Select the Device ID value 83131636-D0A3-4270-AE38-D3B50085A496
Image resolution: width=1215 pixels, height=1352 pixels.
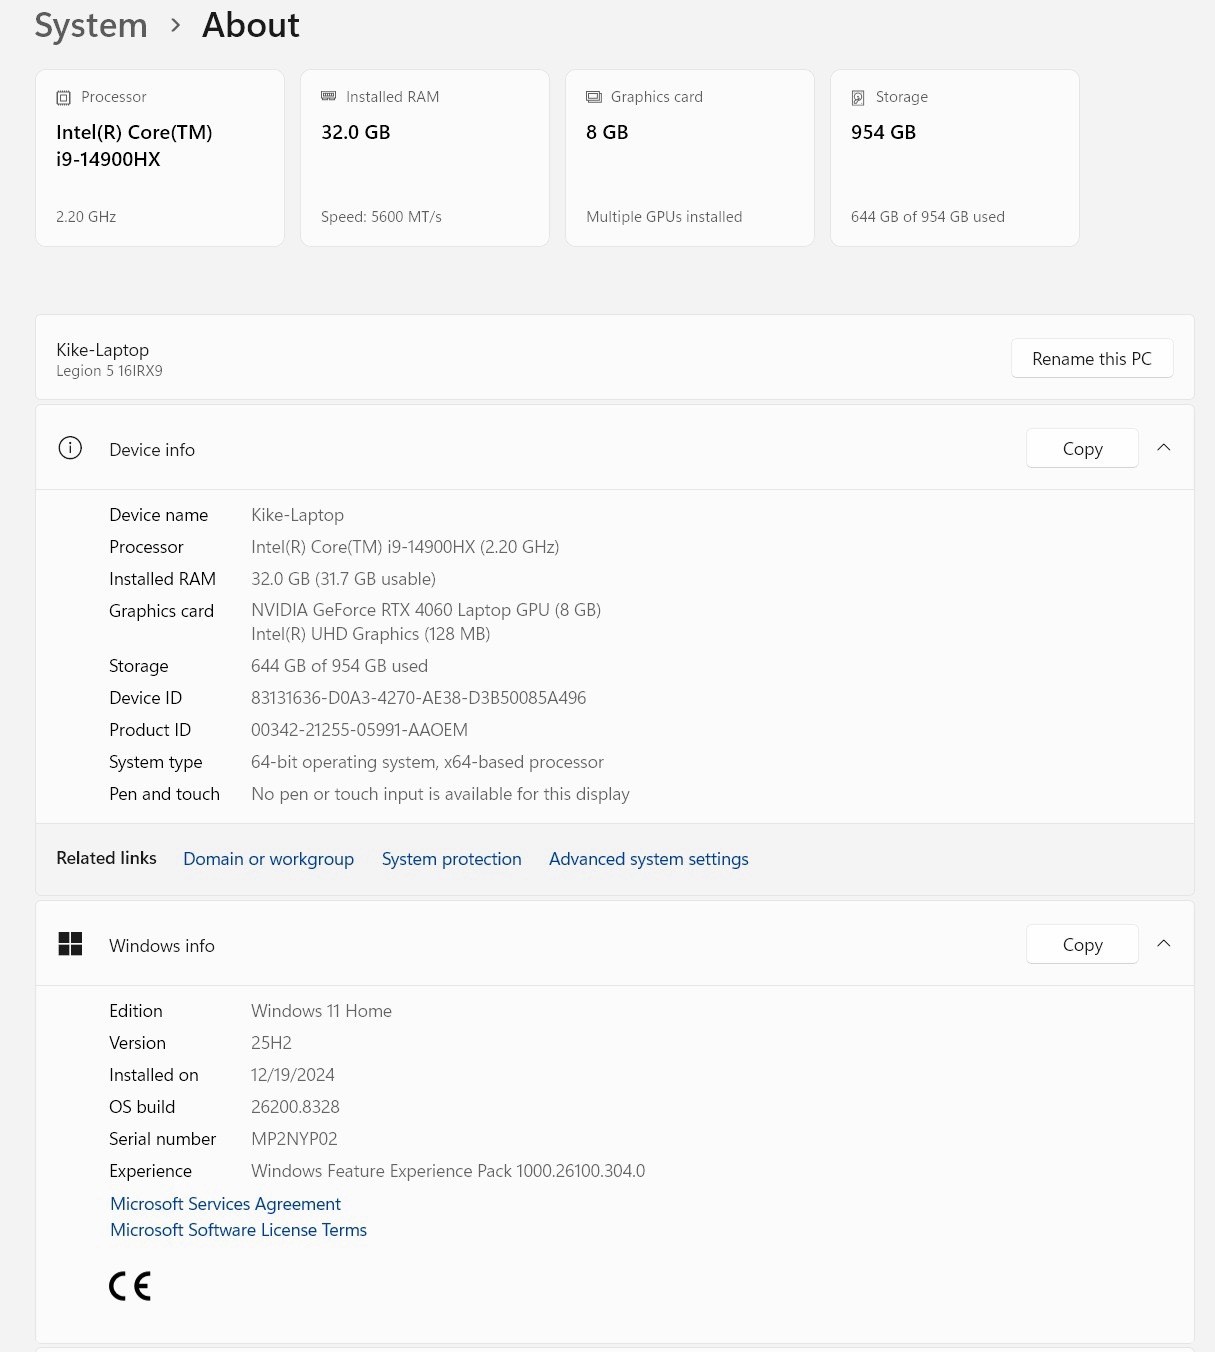418,698
